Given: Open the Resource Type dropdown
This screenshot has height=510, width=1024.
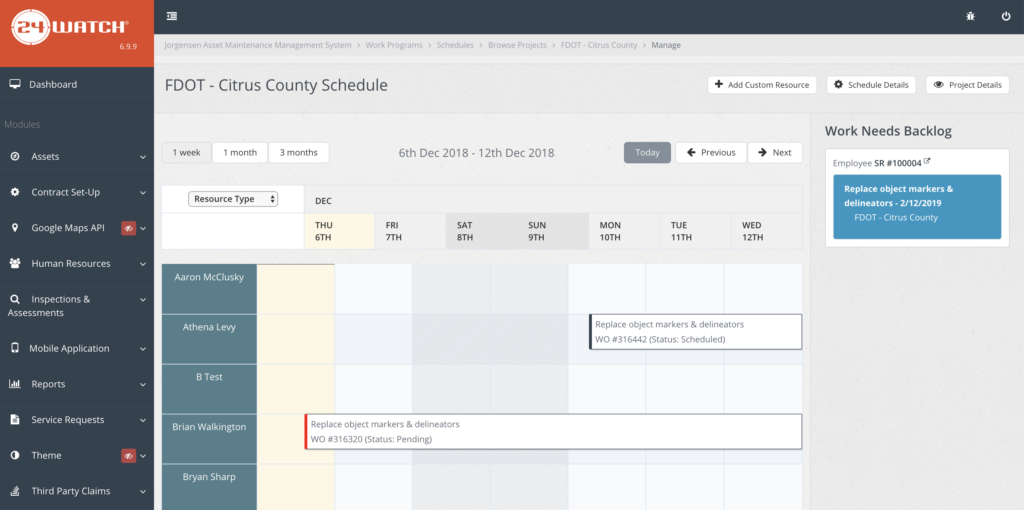Looking at the screenshot, I should tap(233, 199).
